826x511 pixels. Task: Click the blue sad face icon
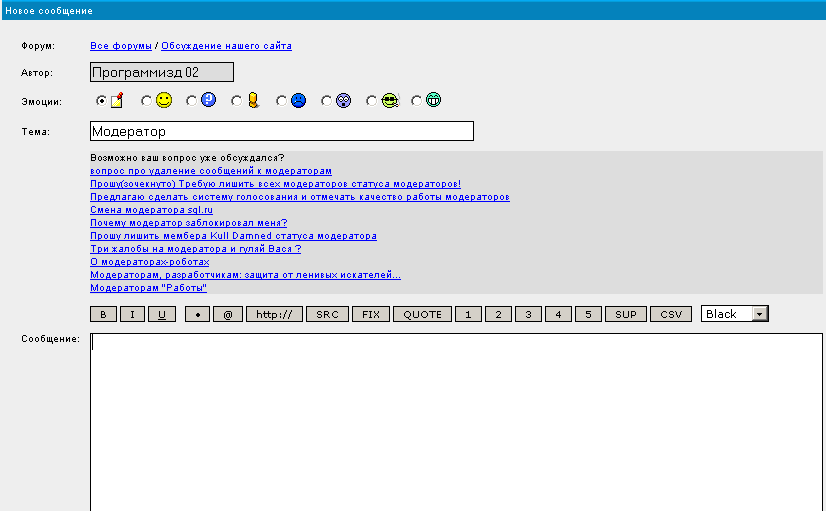pyautogui.click(x=298, y=100)
